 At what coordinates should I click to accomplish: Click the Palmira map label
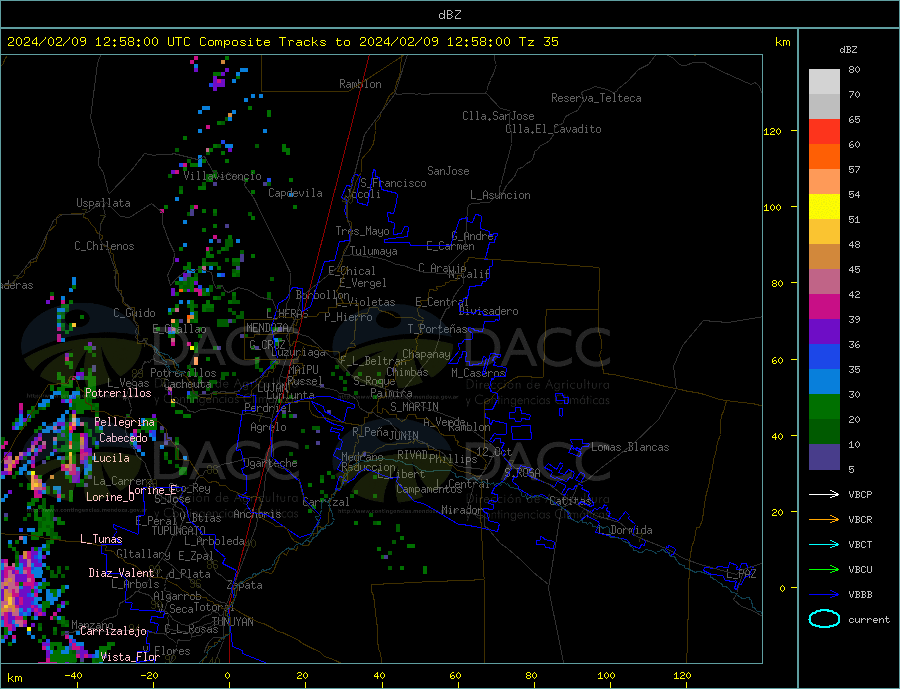pyautogui.click(x=391, y=393)
